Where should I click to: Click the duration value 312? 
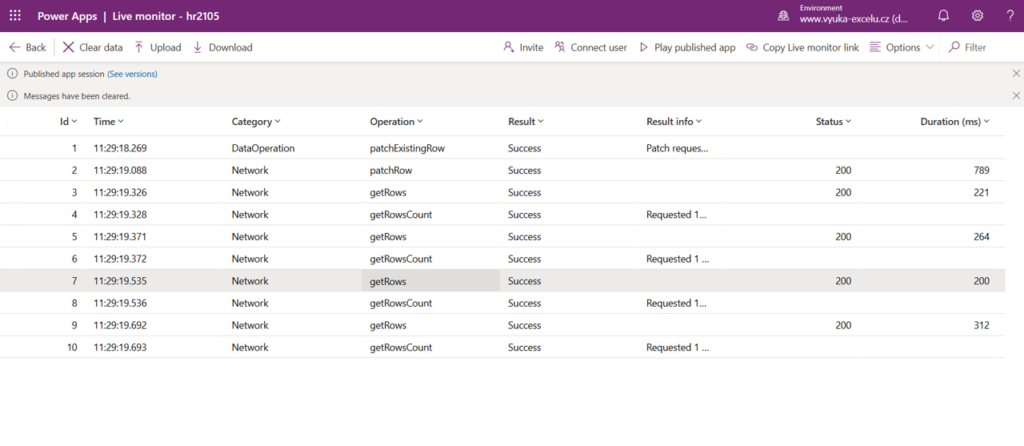point(981,325)
